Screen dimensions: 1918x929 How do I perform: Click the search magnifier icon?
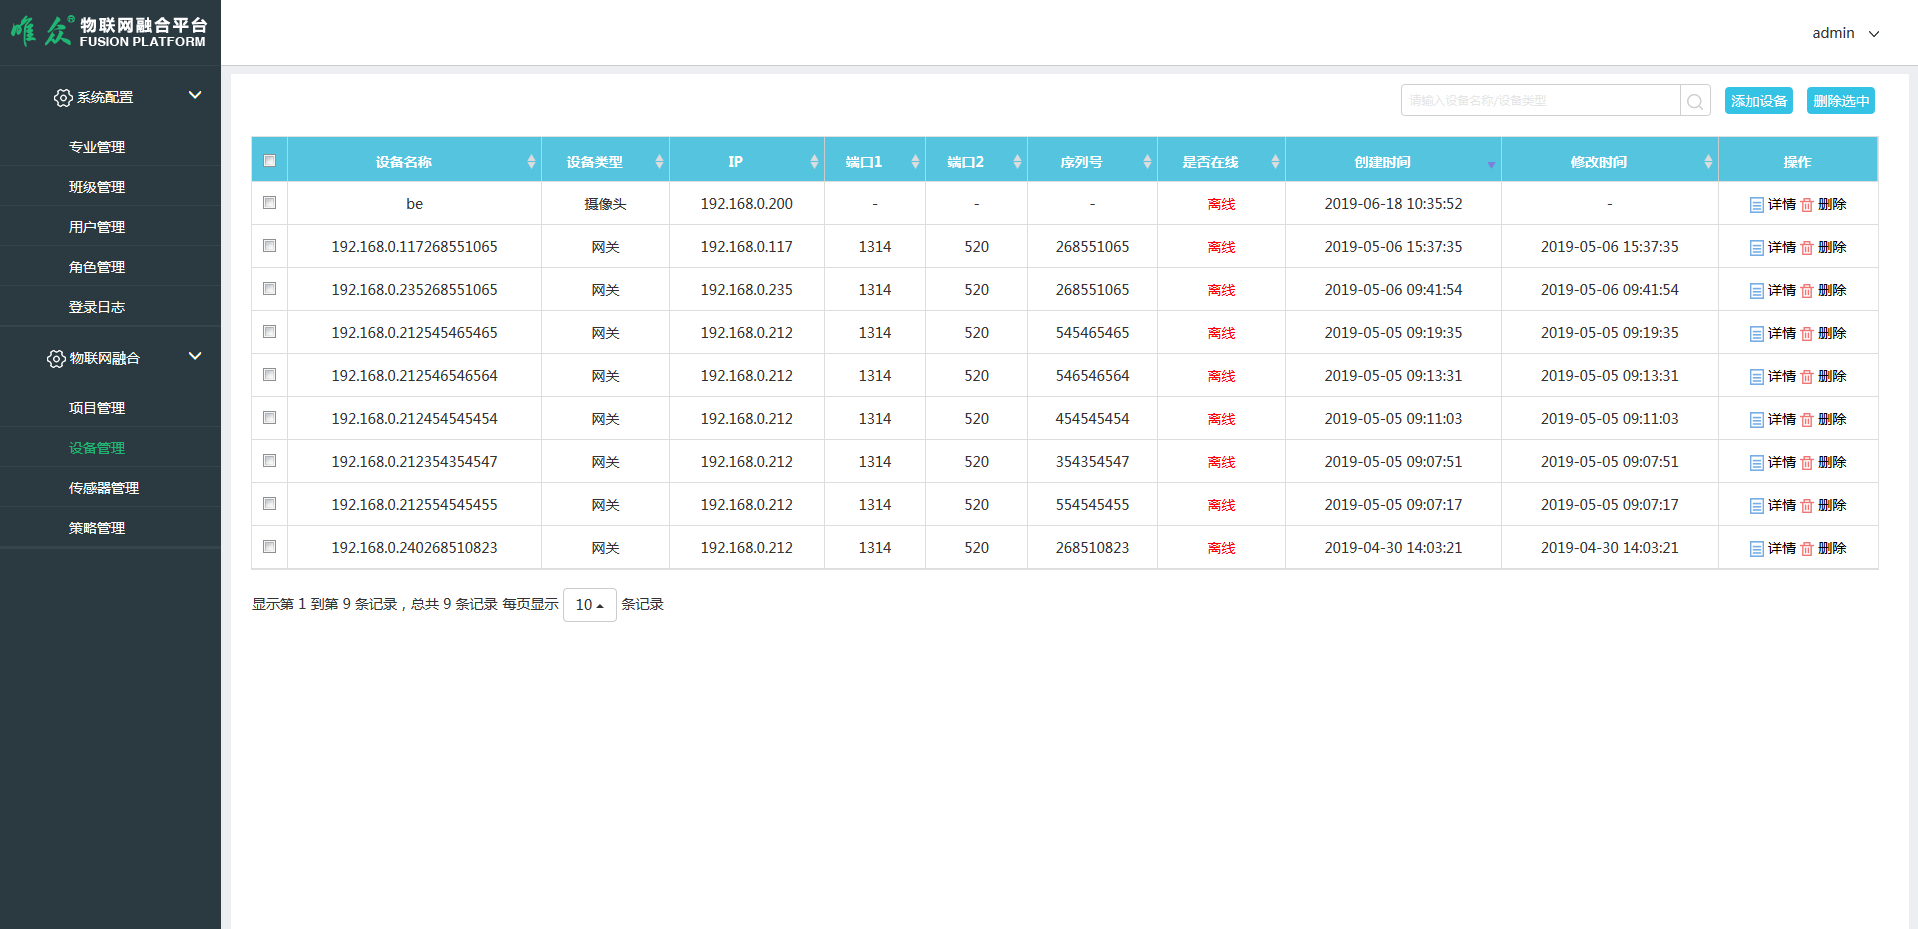coord(1695,101)
